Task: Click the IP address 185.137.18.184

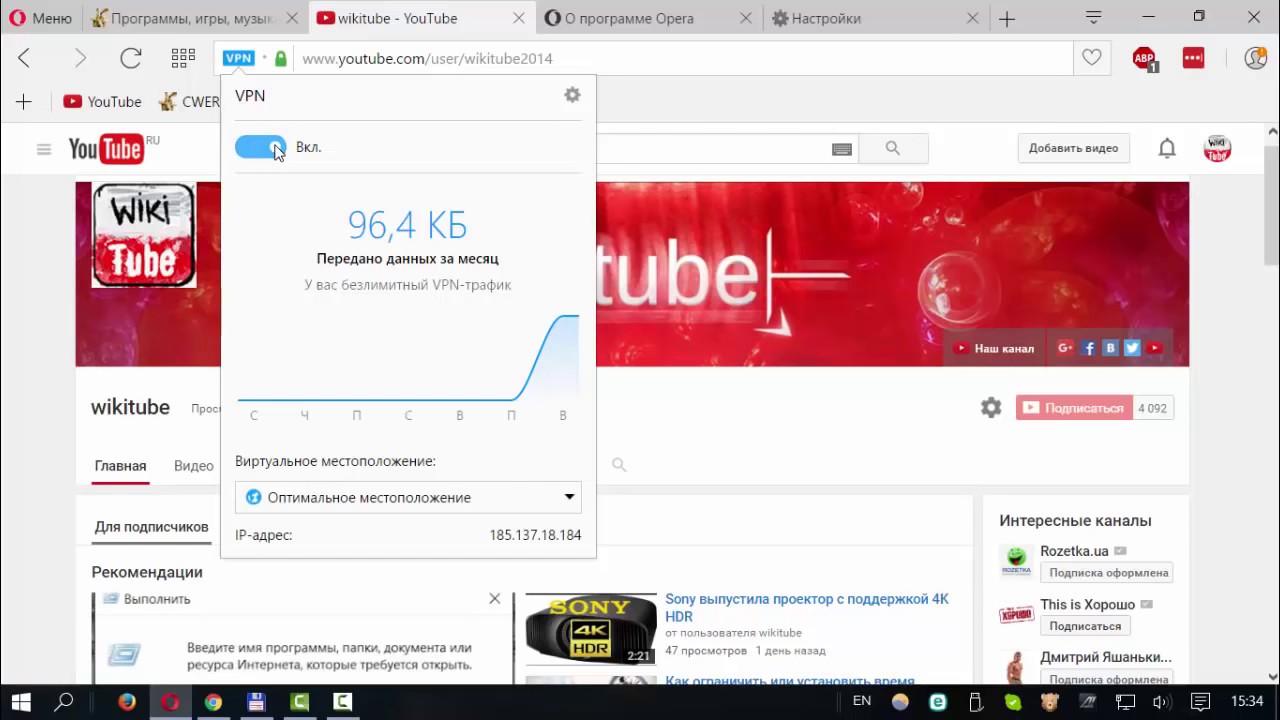Action: click(x=535, y=535)
